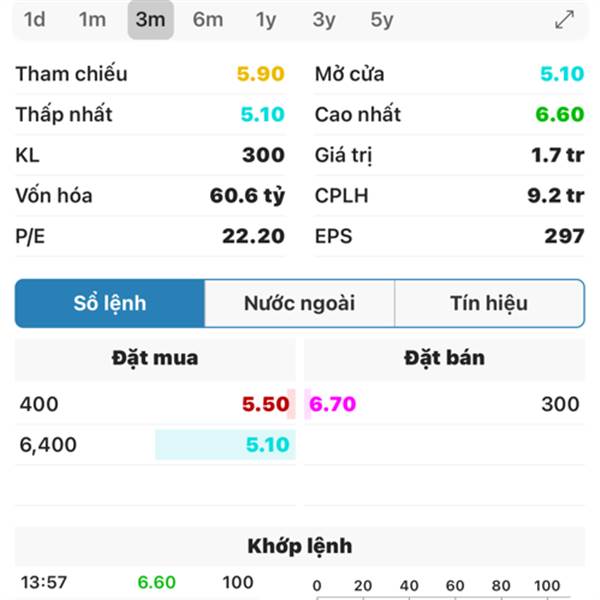The height and width of the screenshot is (600, 600).
Task: Select the 1m time range
Action: pos(92,20)
